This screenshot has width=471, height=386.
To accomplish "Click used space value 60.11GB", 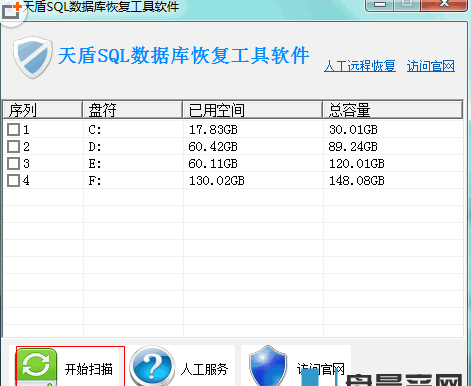I will 213,164.
